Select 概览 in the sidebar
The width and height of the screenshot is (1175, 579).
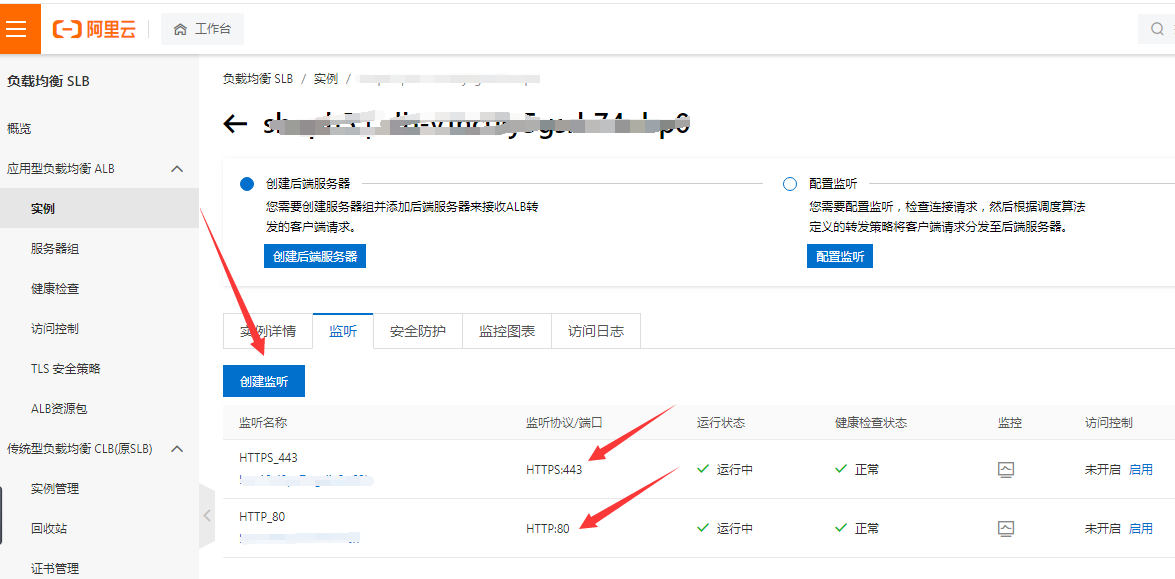19,129
